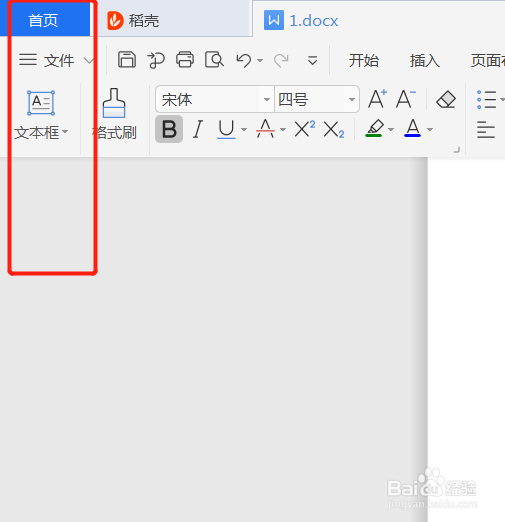Viewport: 505px width, 522px height.
Task: Expand the customize quick access toolbar arrow
Action: [312, 61]
